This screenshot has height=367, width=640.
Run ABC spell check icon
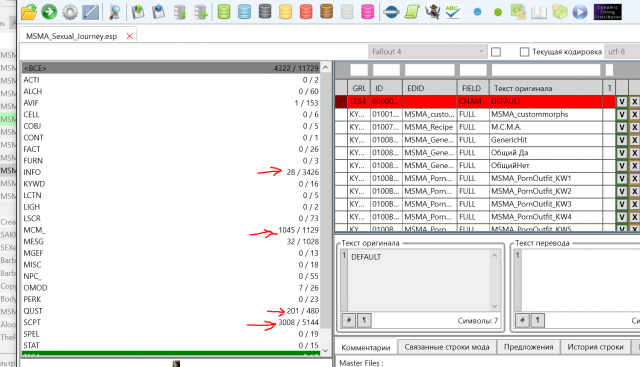453,12
